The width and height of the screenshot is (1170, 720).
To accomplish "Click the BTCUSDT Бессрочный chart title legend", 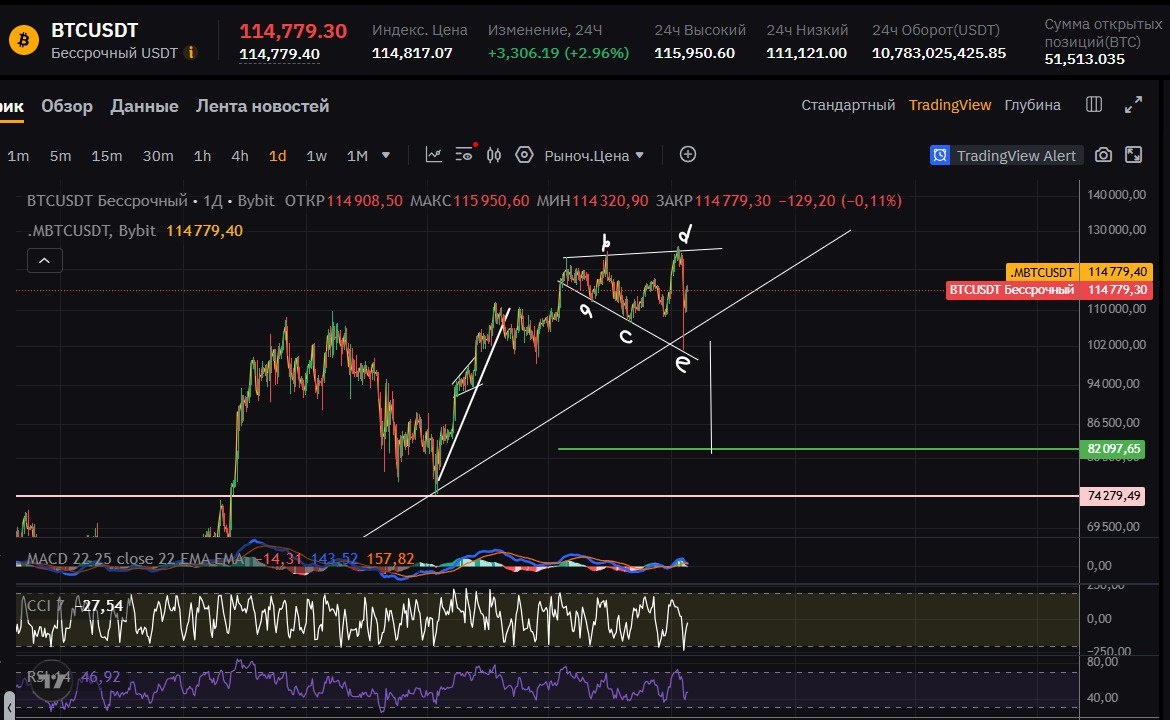I will click(x=151, y=201).
